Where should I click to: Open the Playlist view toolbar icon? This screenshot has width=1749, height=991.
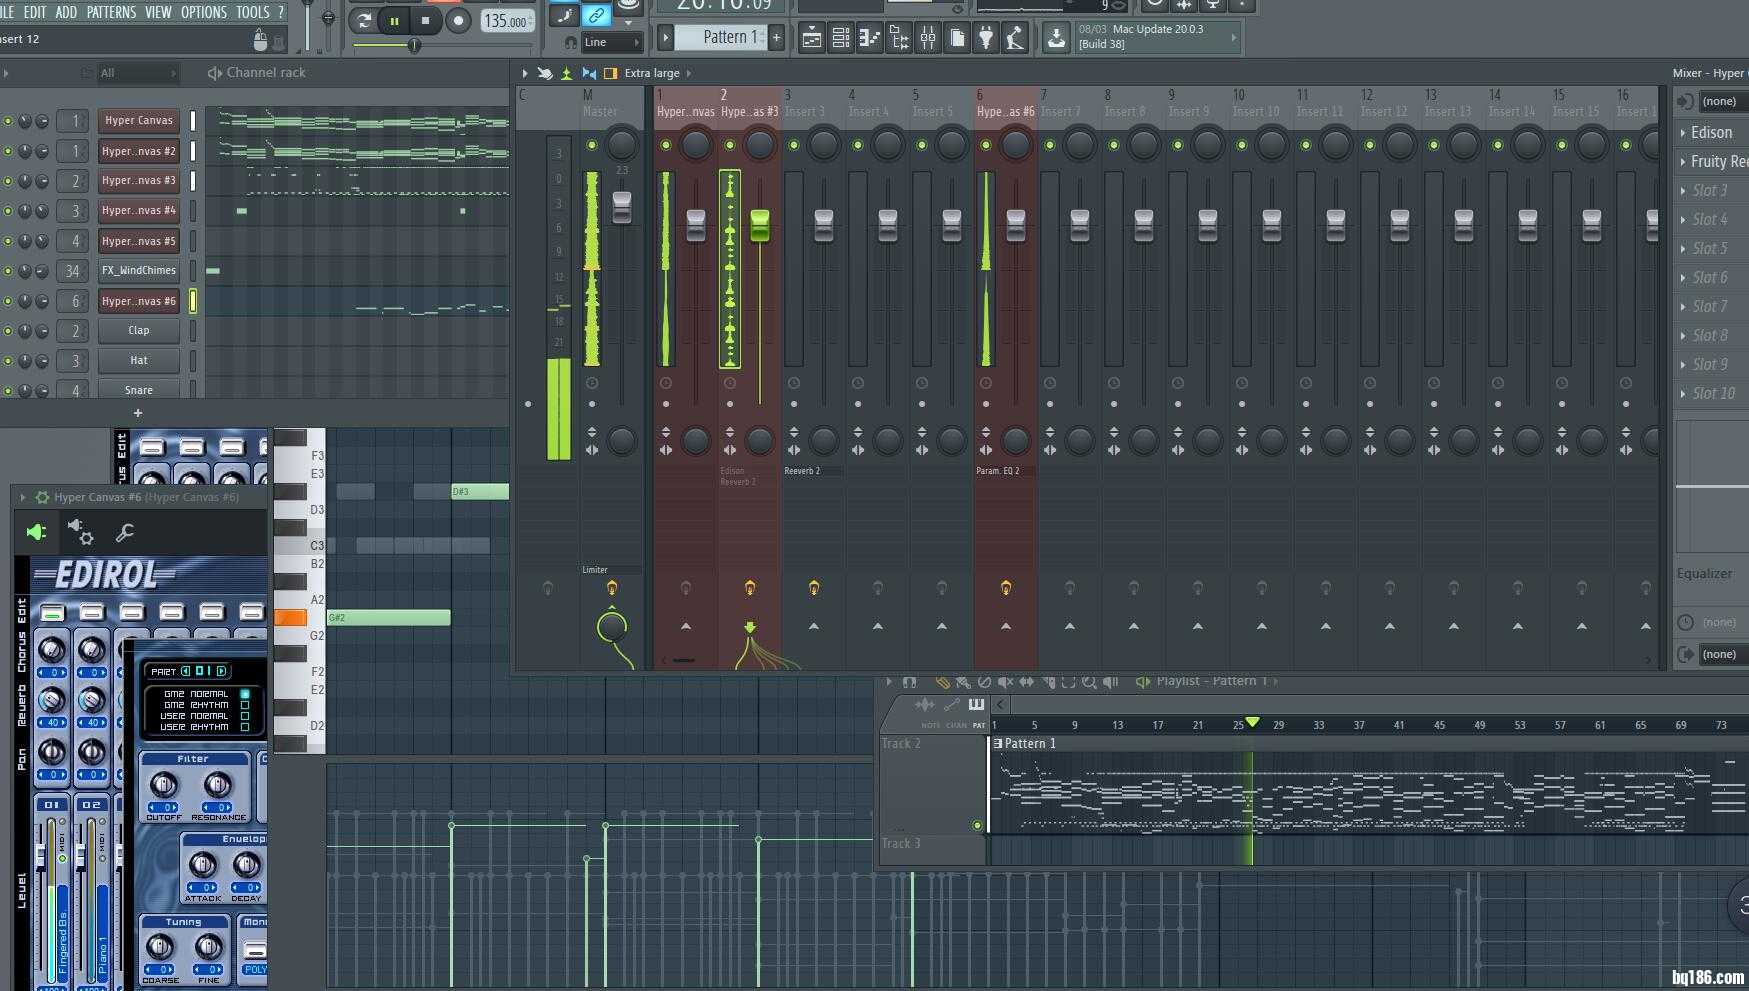pyautogui.click(x=812, y=39)
